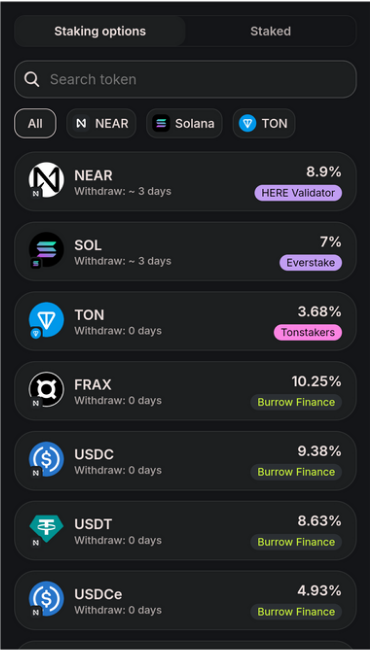Select the All network filter chip
Image resolution: width=370 pixels, height=650 pixels.
[x=35, y=123]
